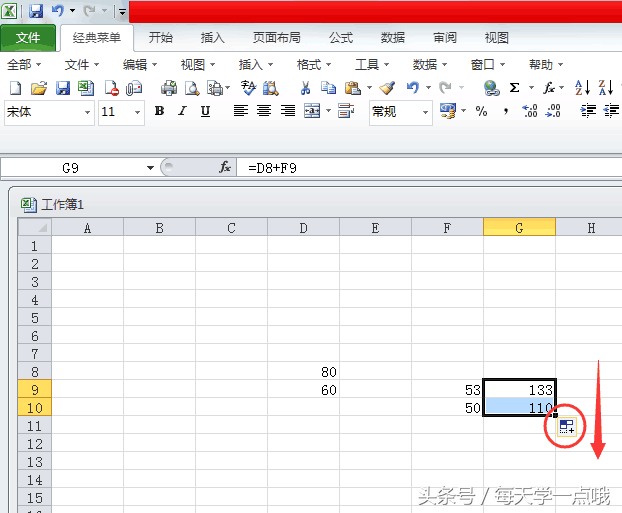Open the 帮助 classic menu

pyautogui.click(x=546, y=64)
